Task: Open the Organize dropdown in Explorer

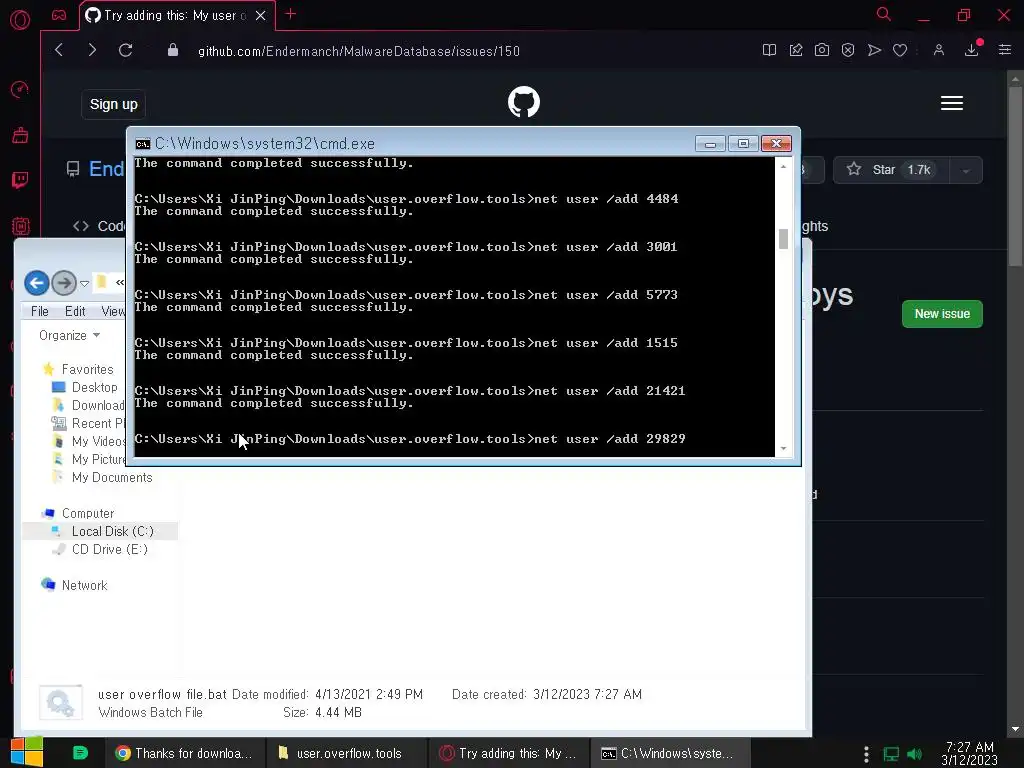Action: (69, 335)
